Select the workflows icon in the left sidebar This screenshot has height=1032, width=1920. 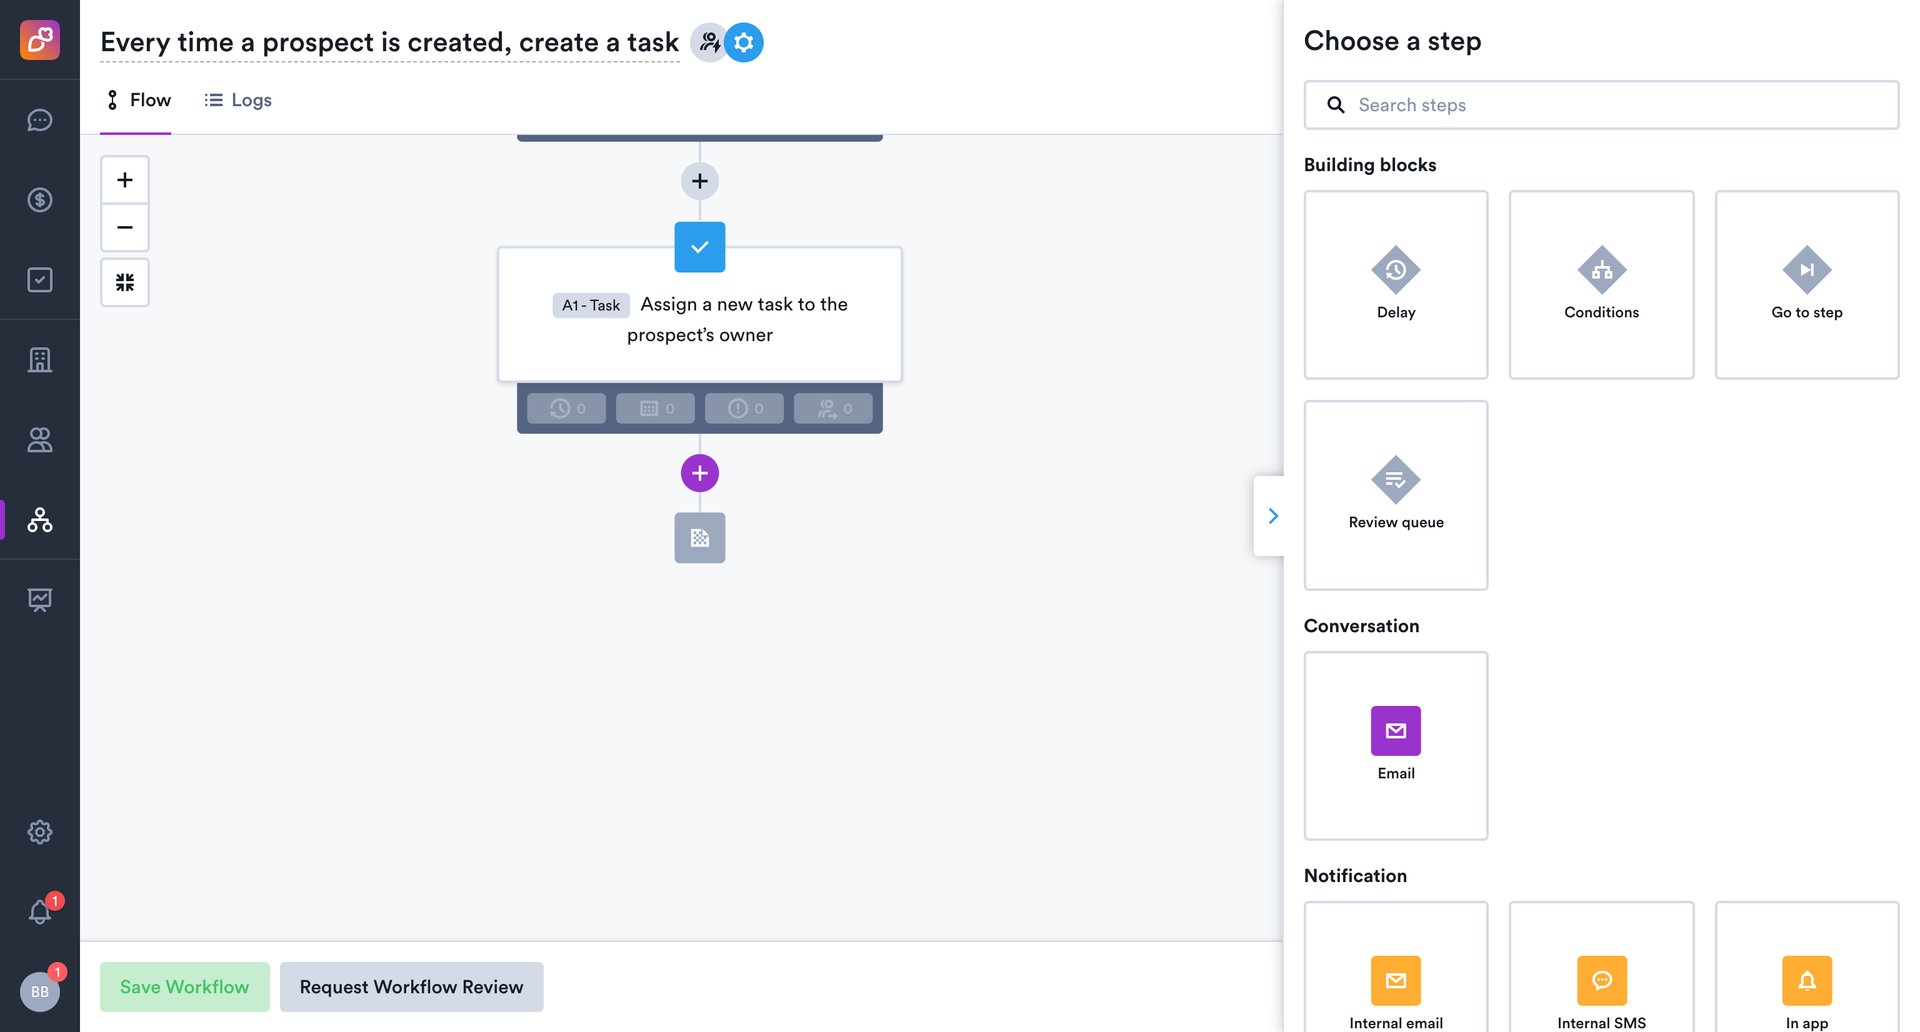(40, 520)
